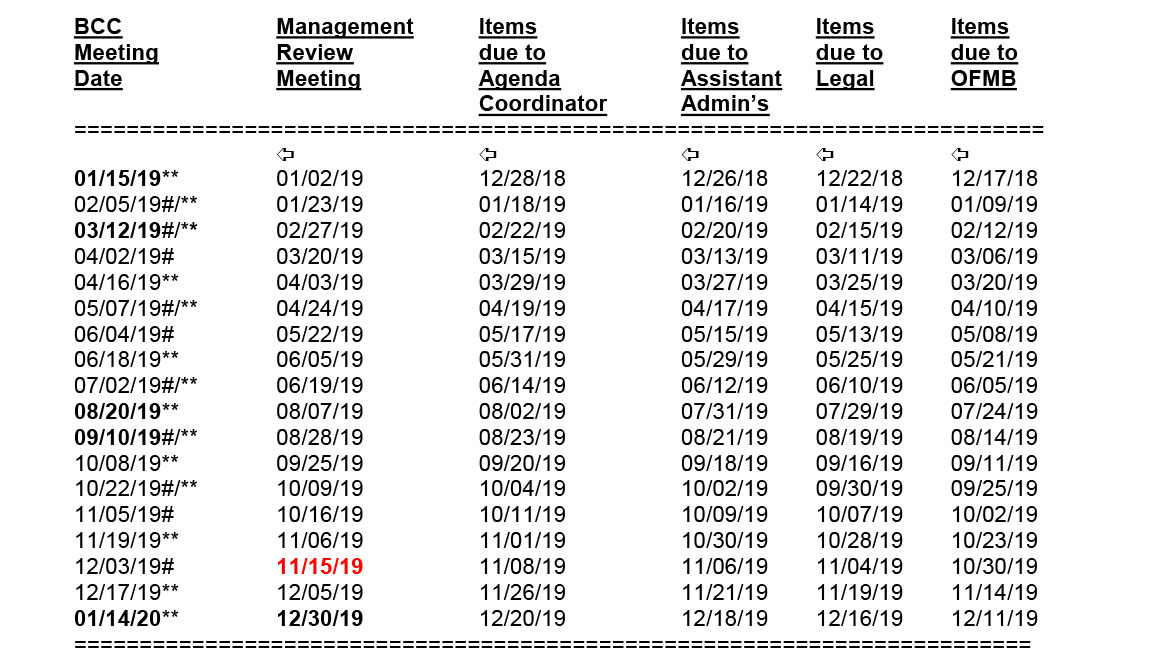The image size is (1171, 664).
Task: Click the 12/28/18 Agenda Coordinator due date
Action: [522, 179]
